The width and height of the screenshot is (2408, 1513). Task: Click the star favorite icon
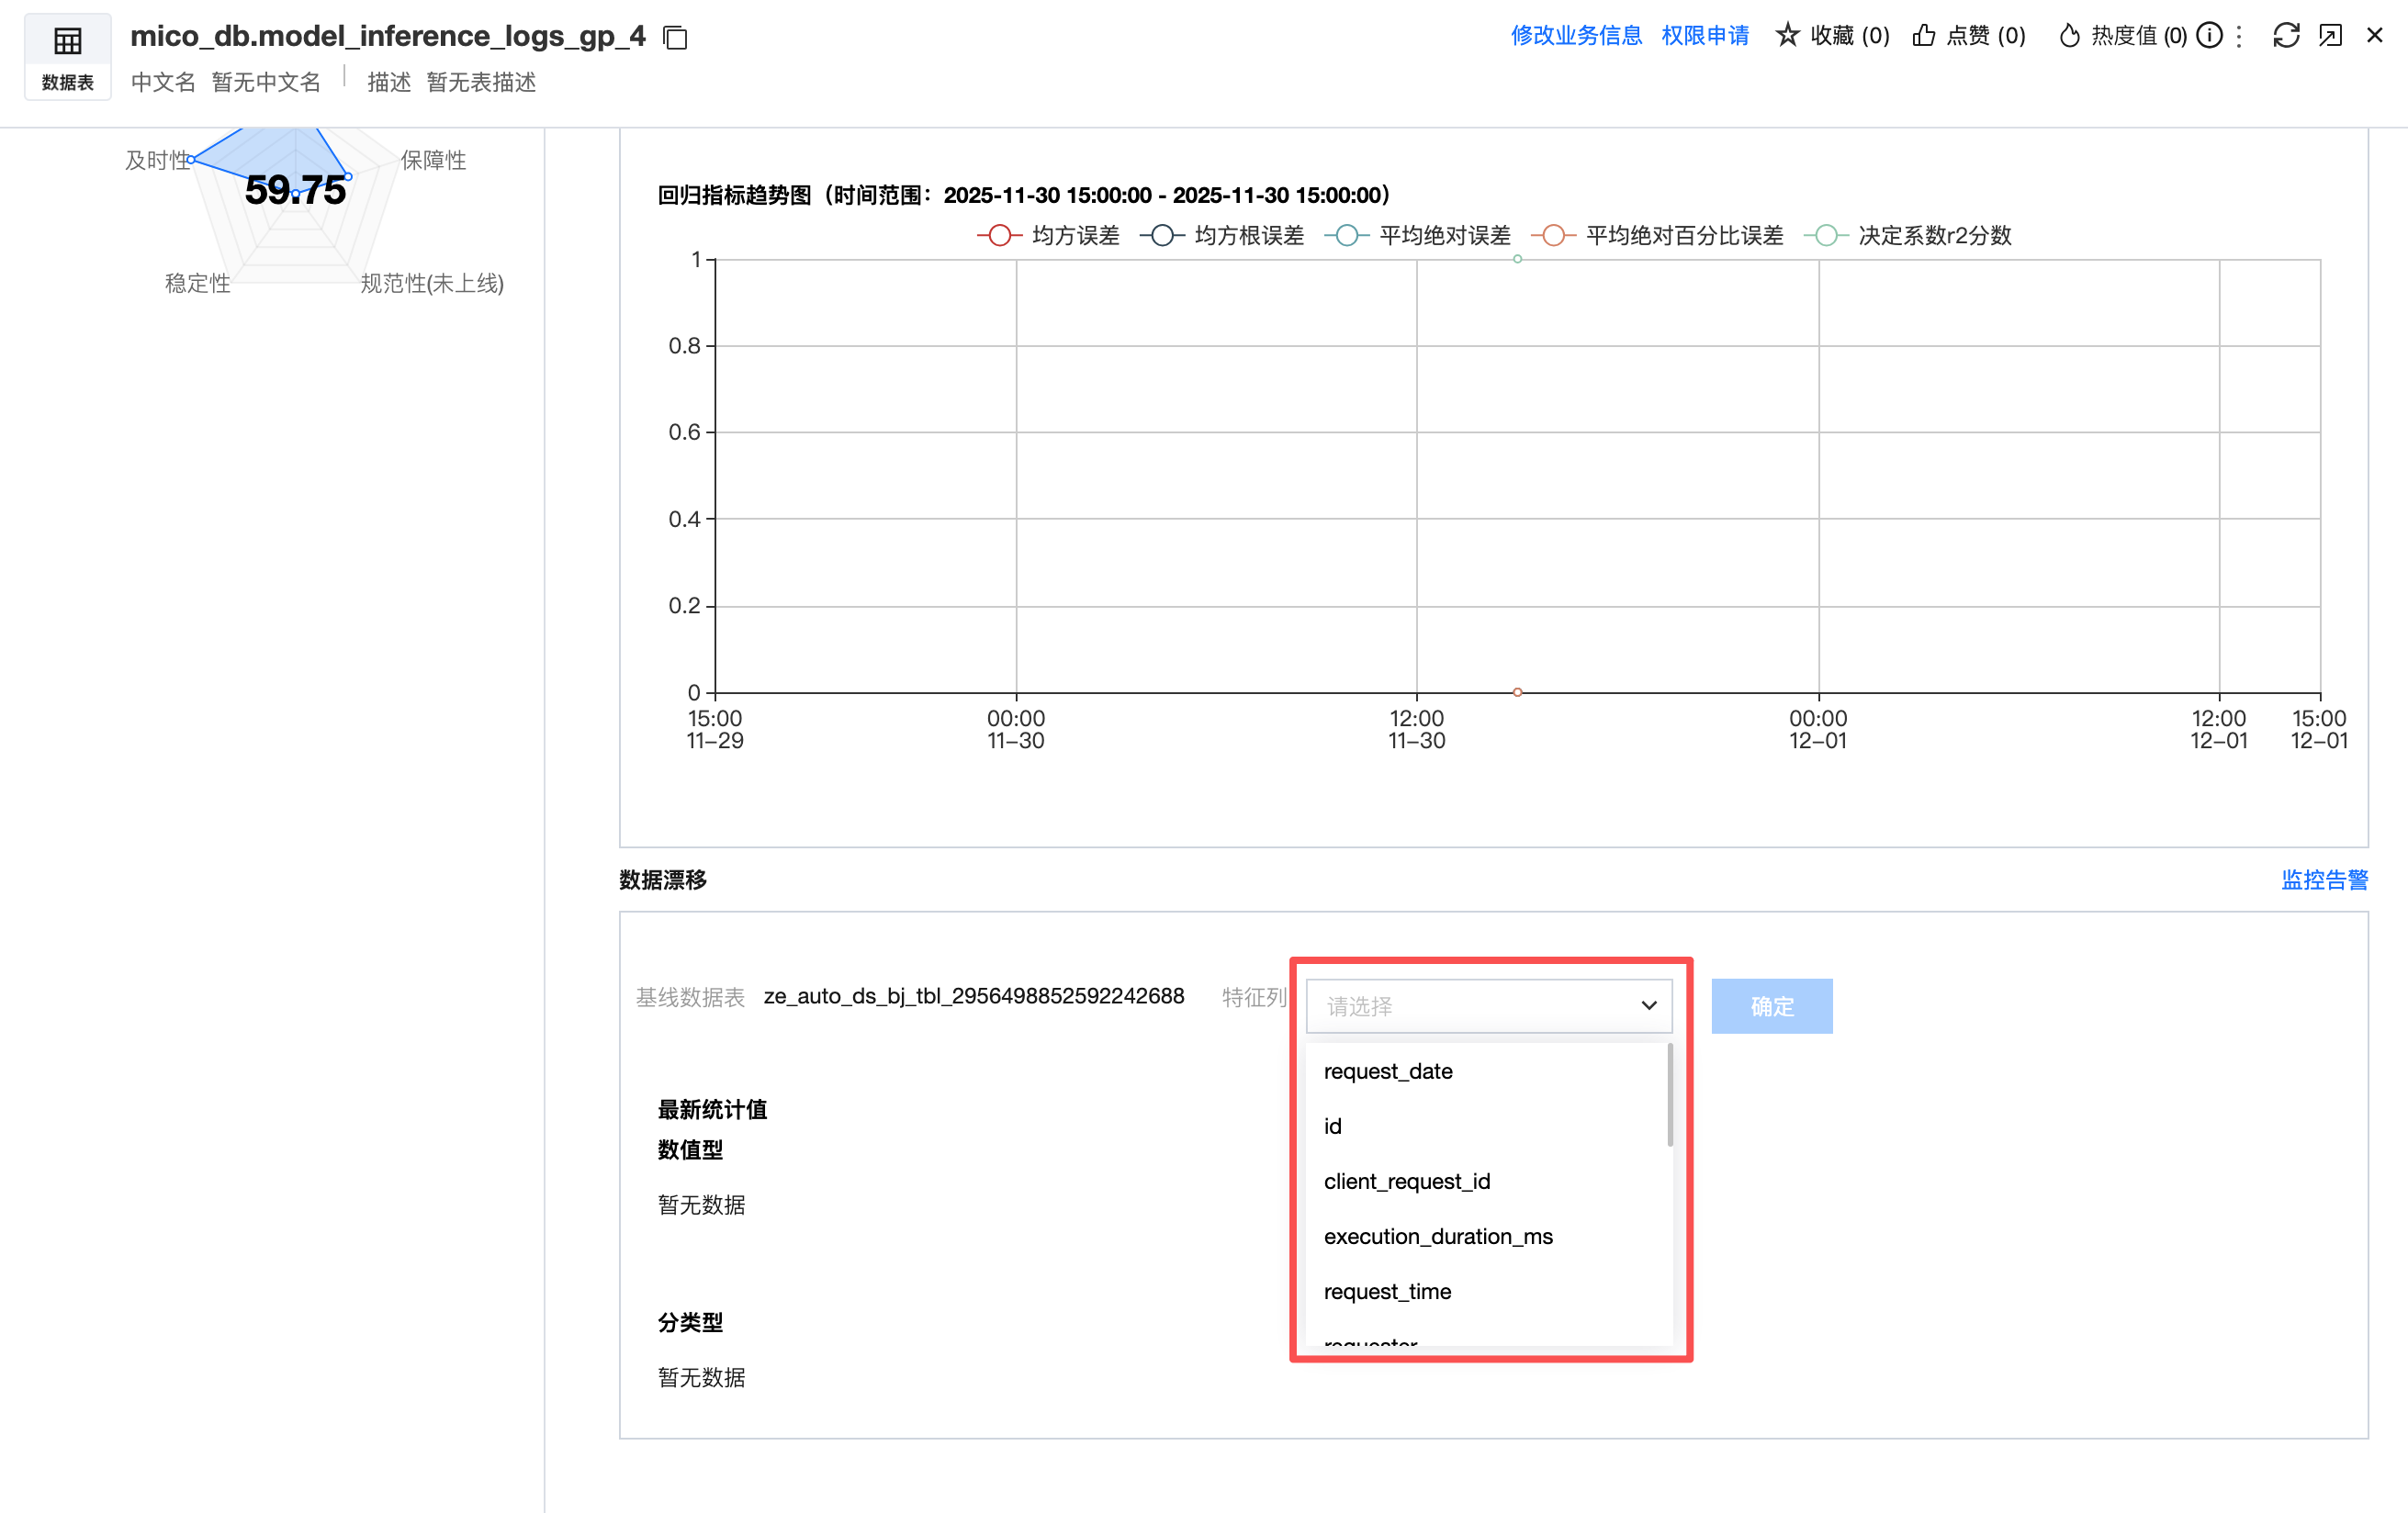tap(1787, 36)
